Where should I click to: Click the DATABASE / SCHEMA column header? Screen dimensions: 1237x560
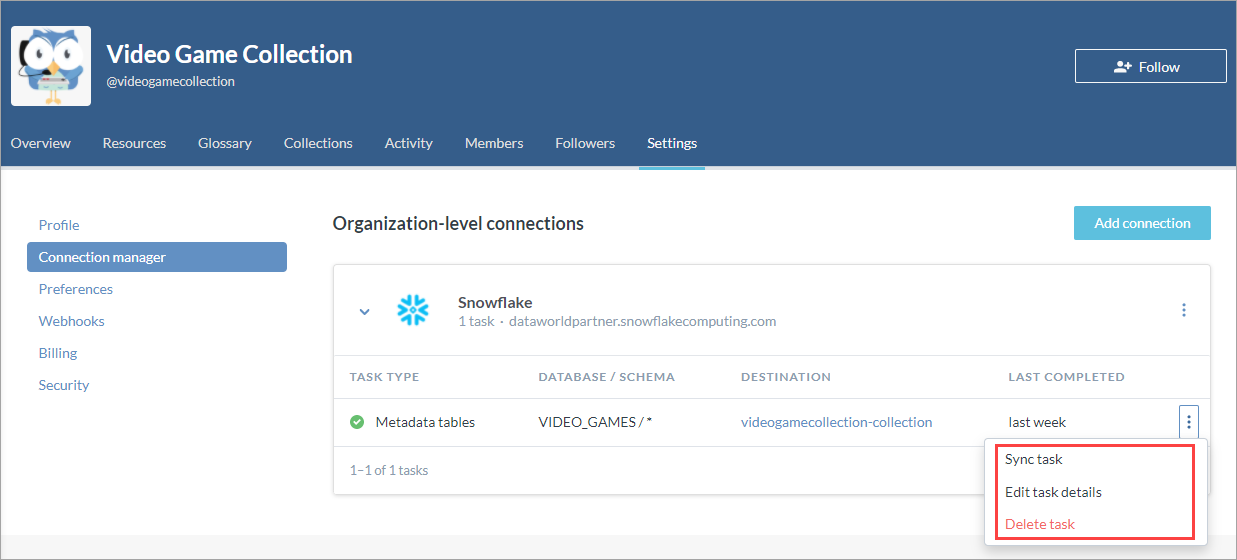point(606,377)
